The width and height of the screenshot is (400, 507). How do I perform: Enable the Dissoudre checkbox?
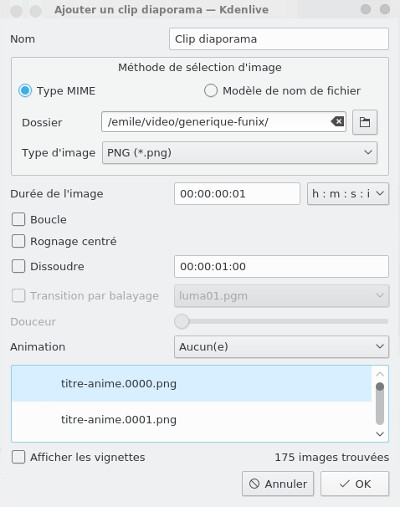(x=18, y=266)
